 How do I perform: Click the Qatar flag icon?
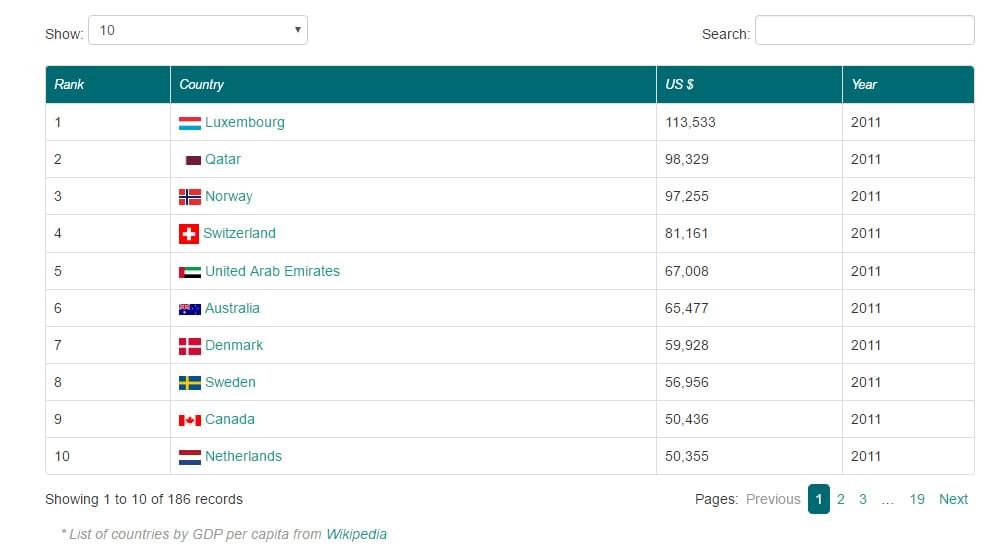193,160
